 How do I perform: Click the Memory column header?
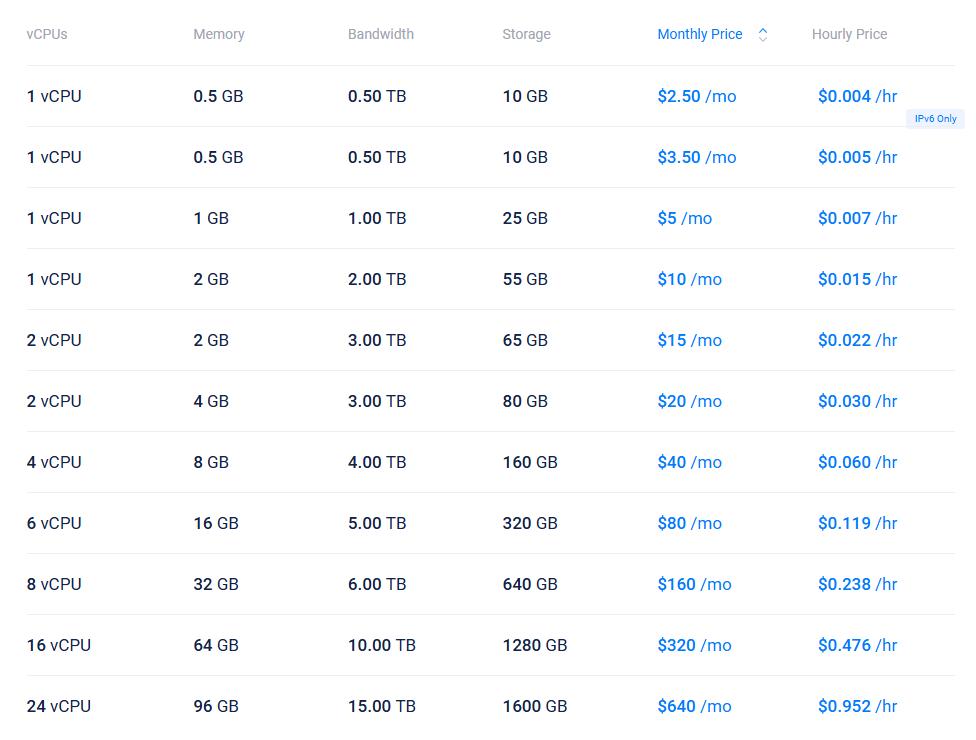pyautogui.click(x=219, y=34)
